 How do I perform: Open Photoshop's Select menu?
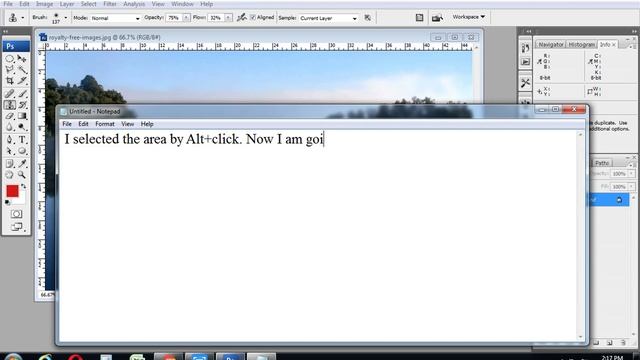click(x=88, y=4)
